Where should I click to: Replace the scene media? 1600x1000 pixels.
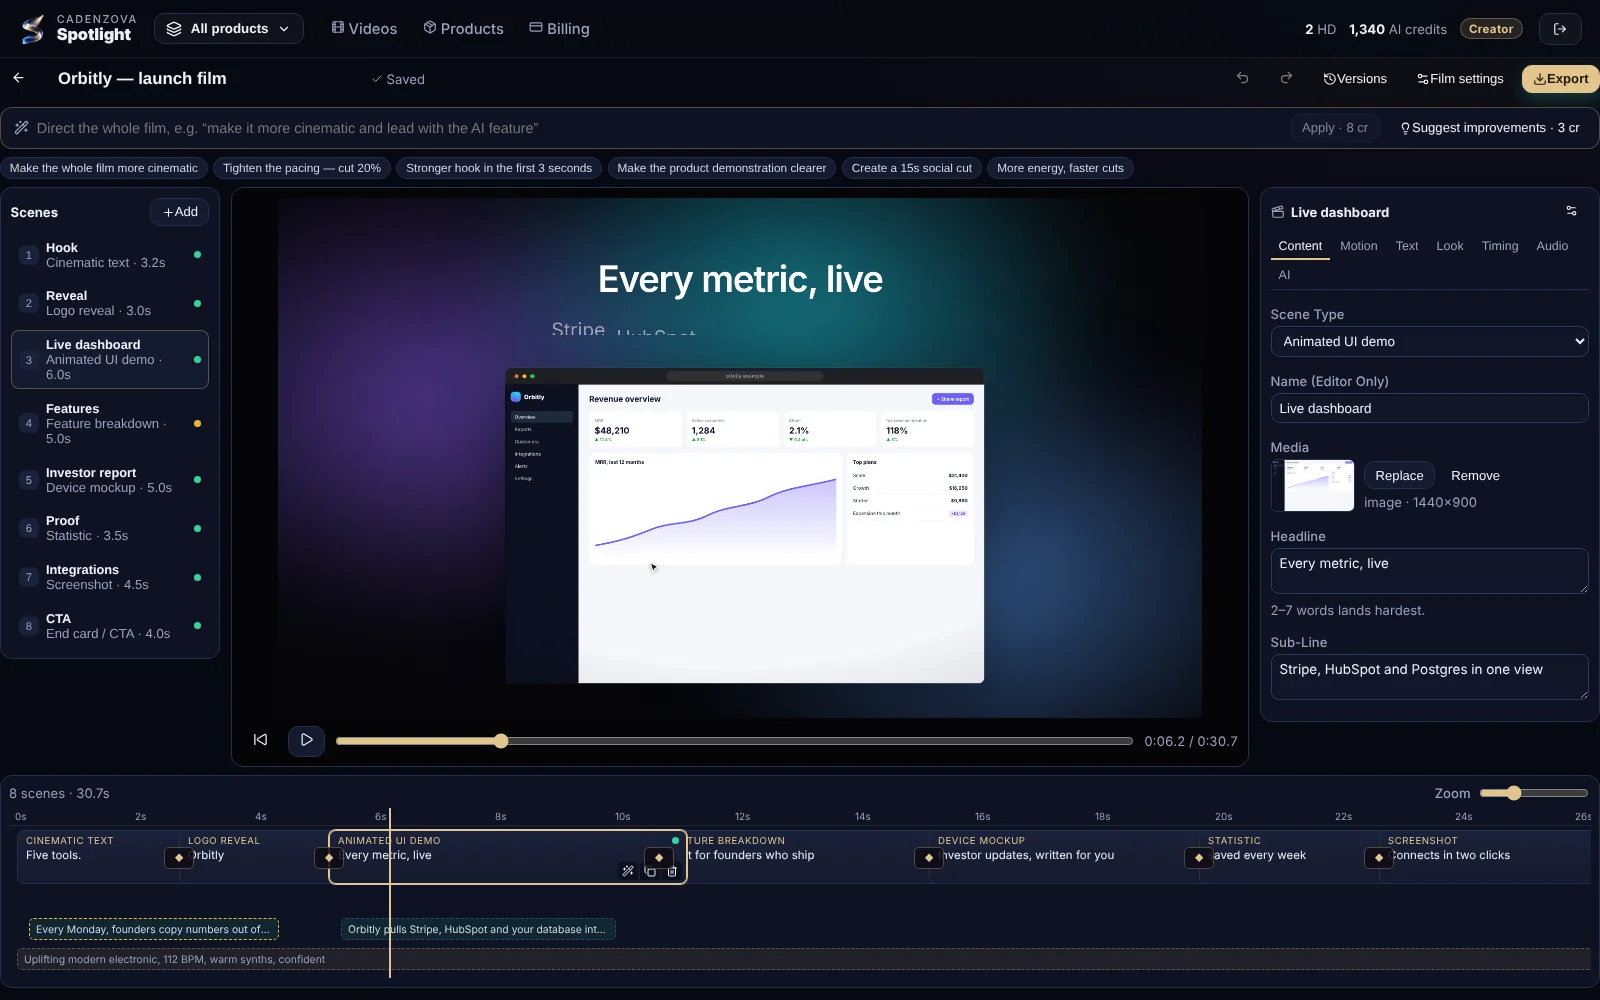tap(1399, 476)
